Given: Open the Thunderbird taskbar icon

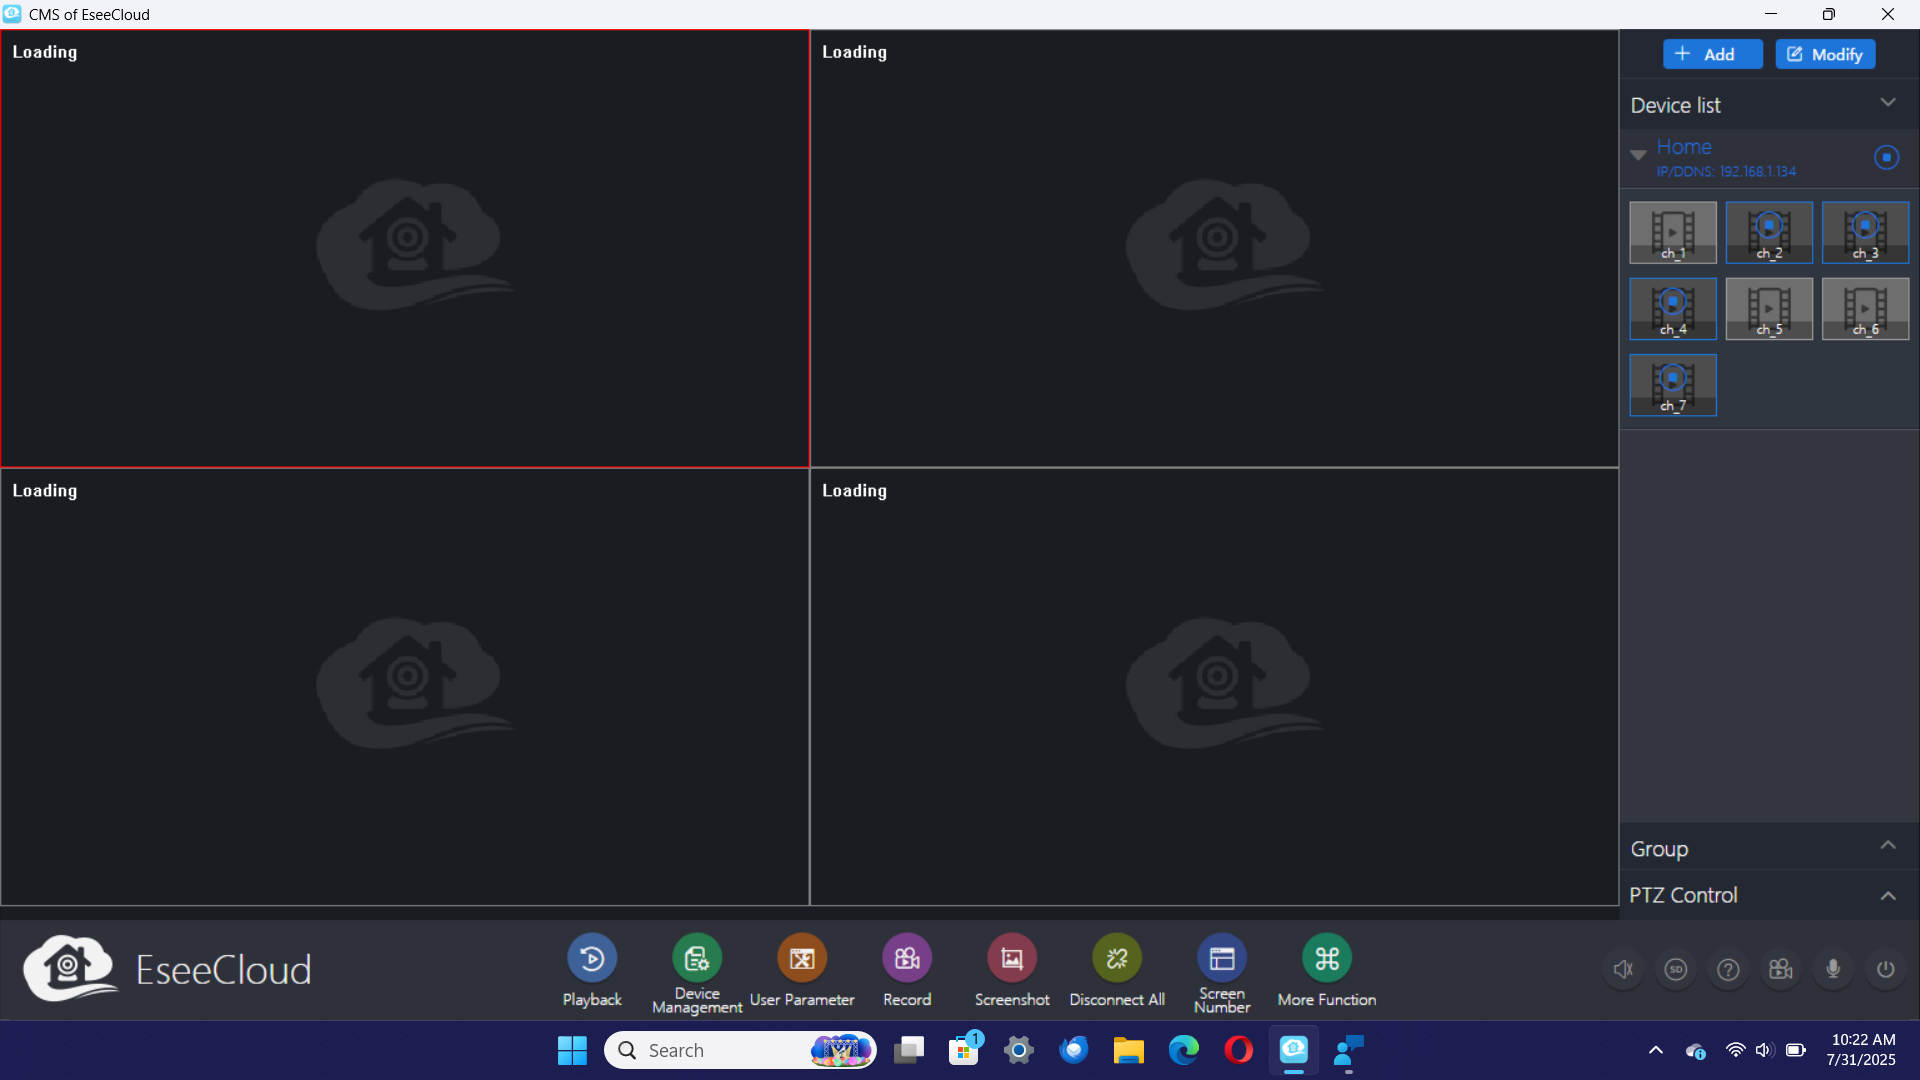Looking at the screenshot, I should pos(1074,1050).
